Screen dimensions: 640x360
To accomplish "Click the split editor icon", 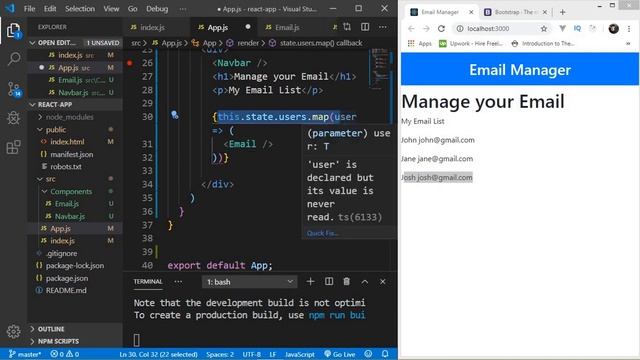I will tap(365, 27).
